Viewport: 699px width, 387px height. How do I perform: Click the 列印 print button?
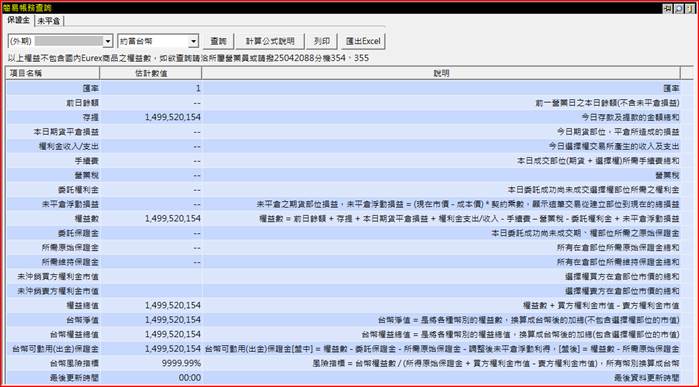[322, 41]
